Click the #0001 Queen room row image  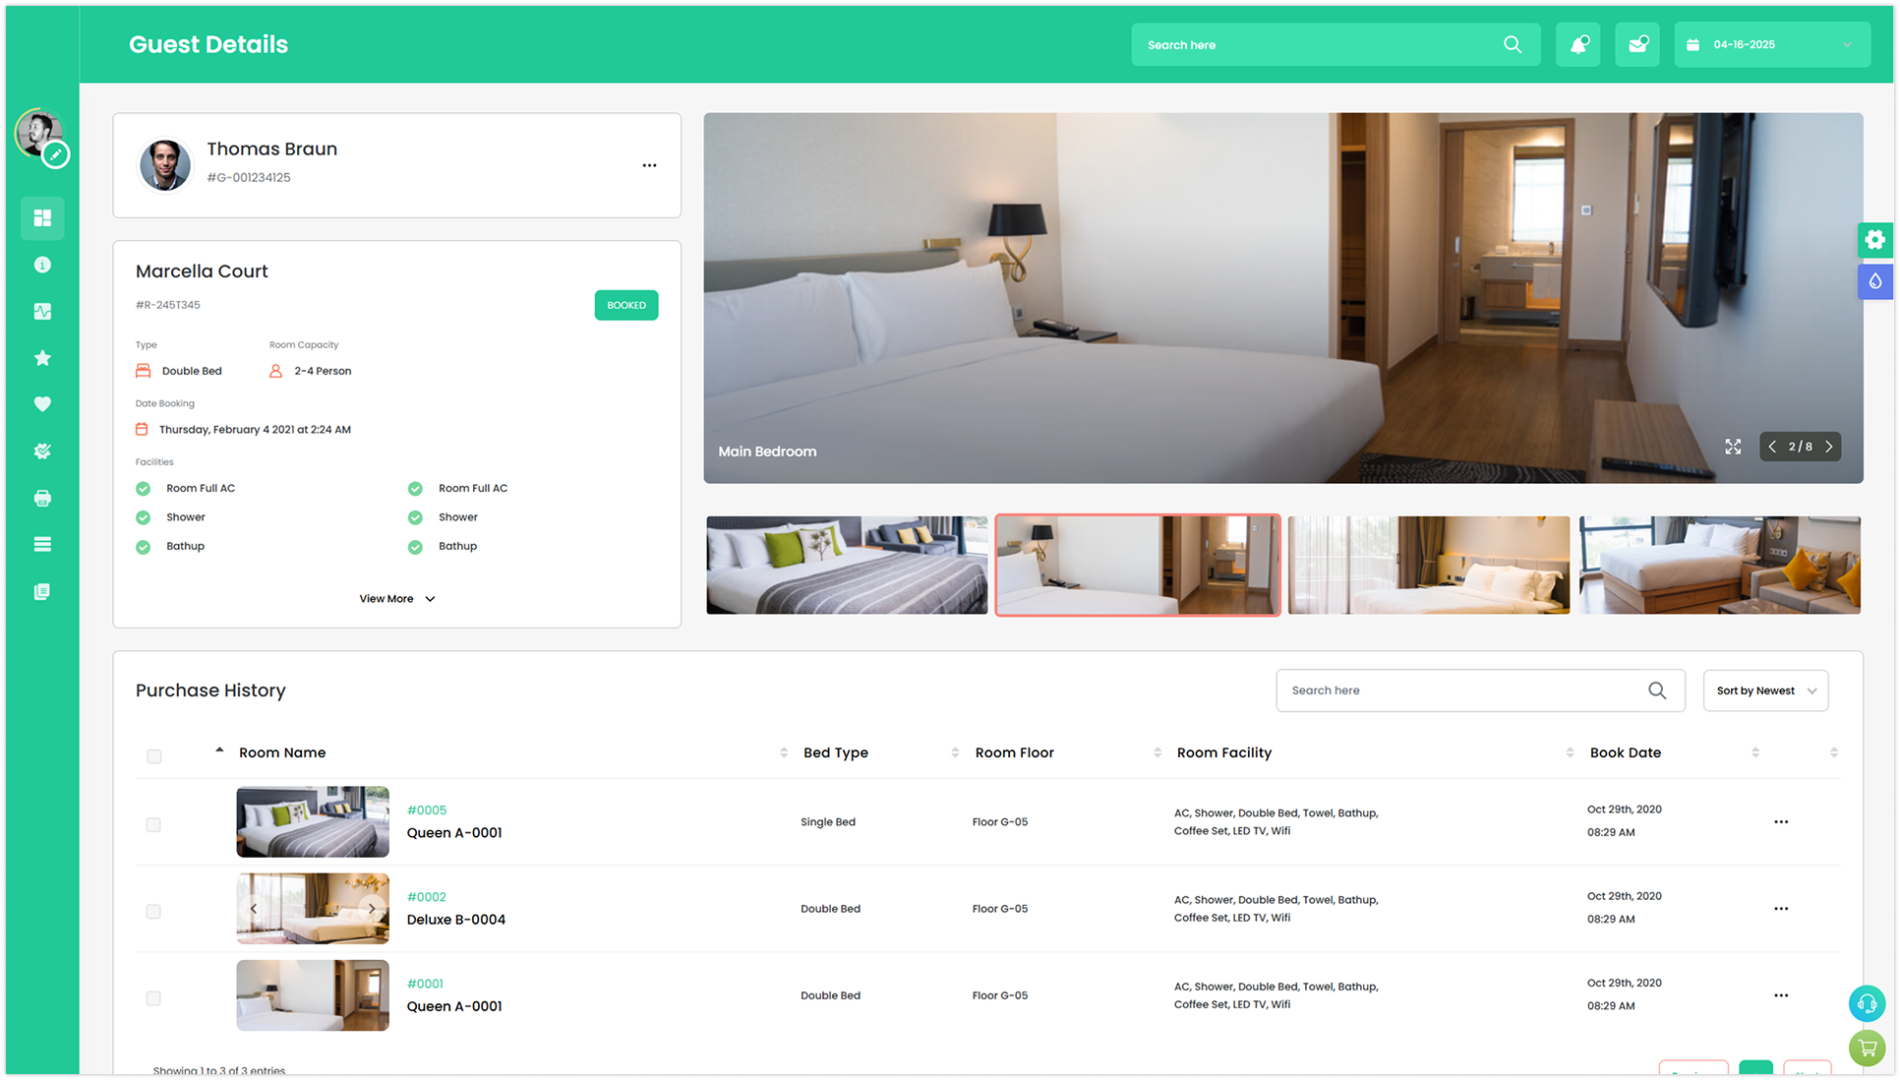(313, 997)
